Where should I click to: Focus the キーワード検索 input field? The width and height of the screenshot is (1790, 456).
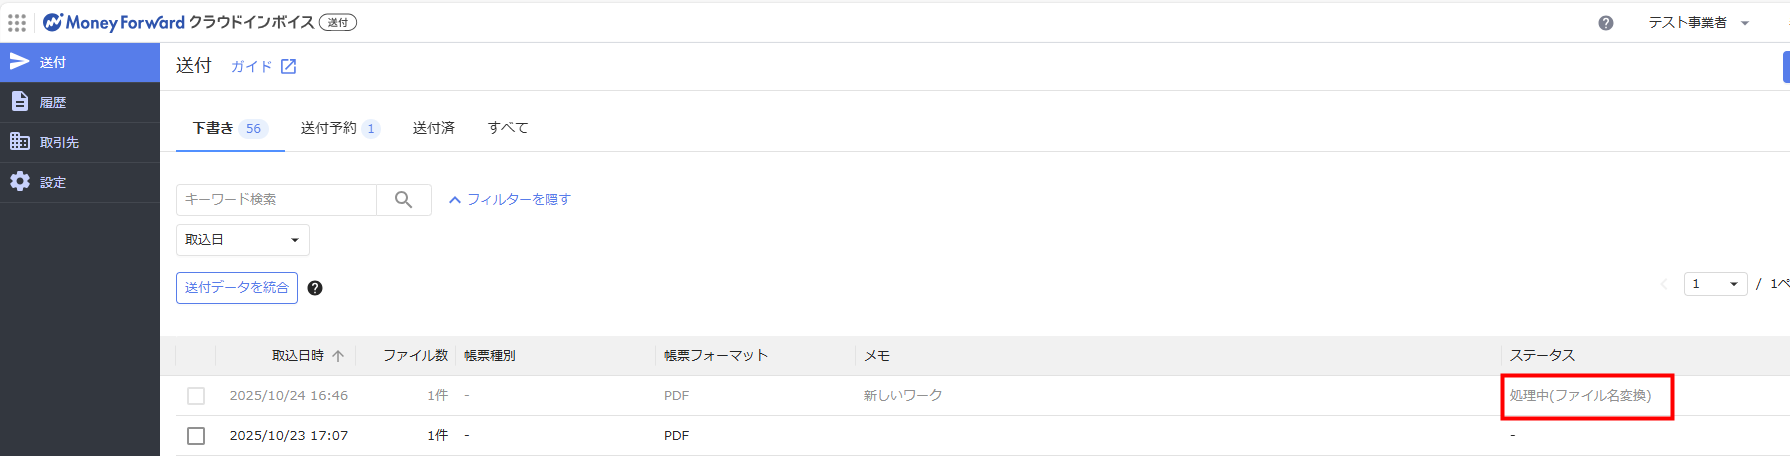pos(276,200)
